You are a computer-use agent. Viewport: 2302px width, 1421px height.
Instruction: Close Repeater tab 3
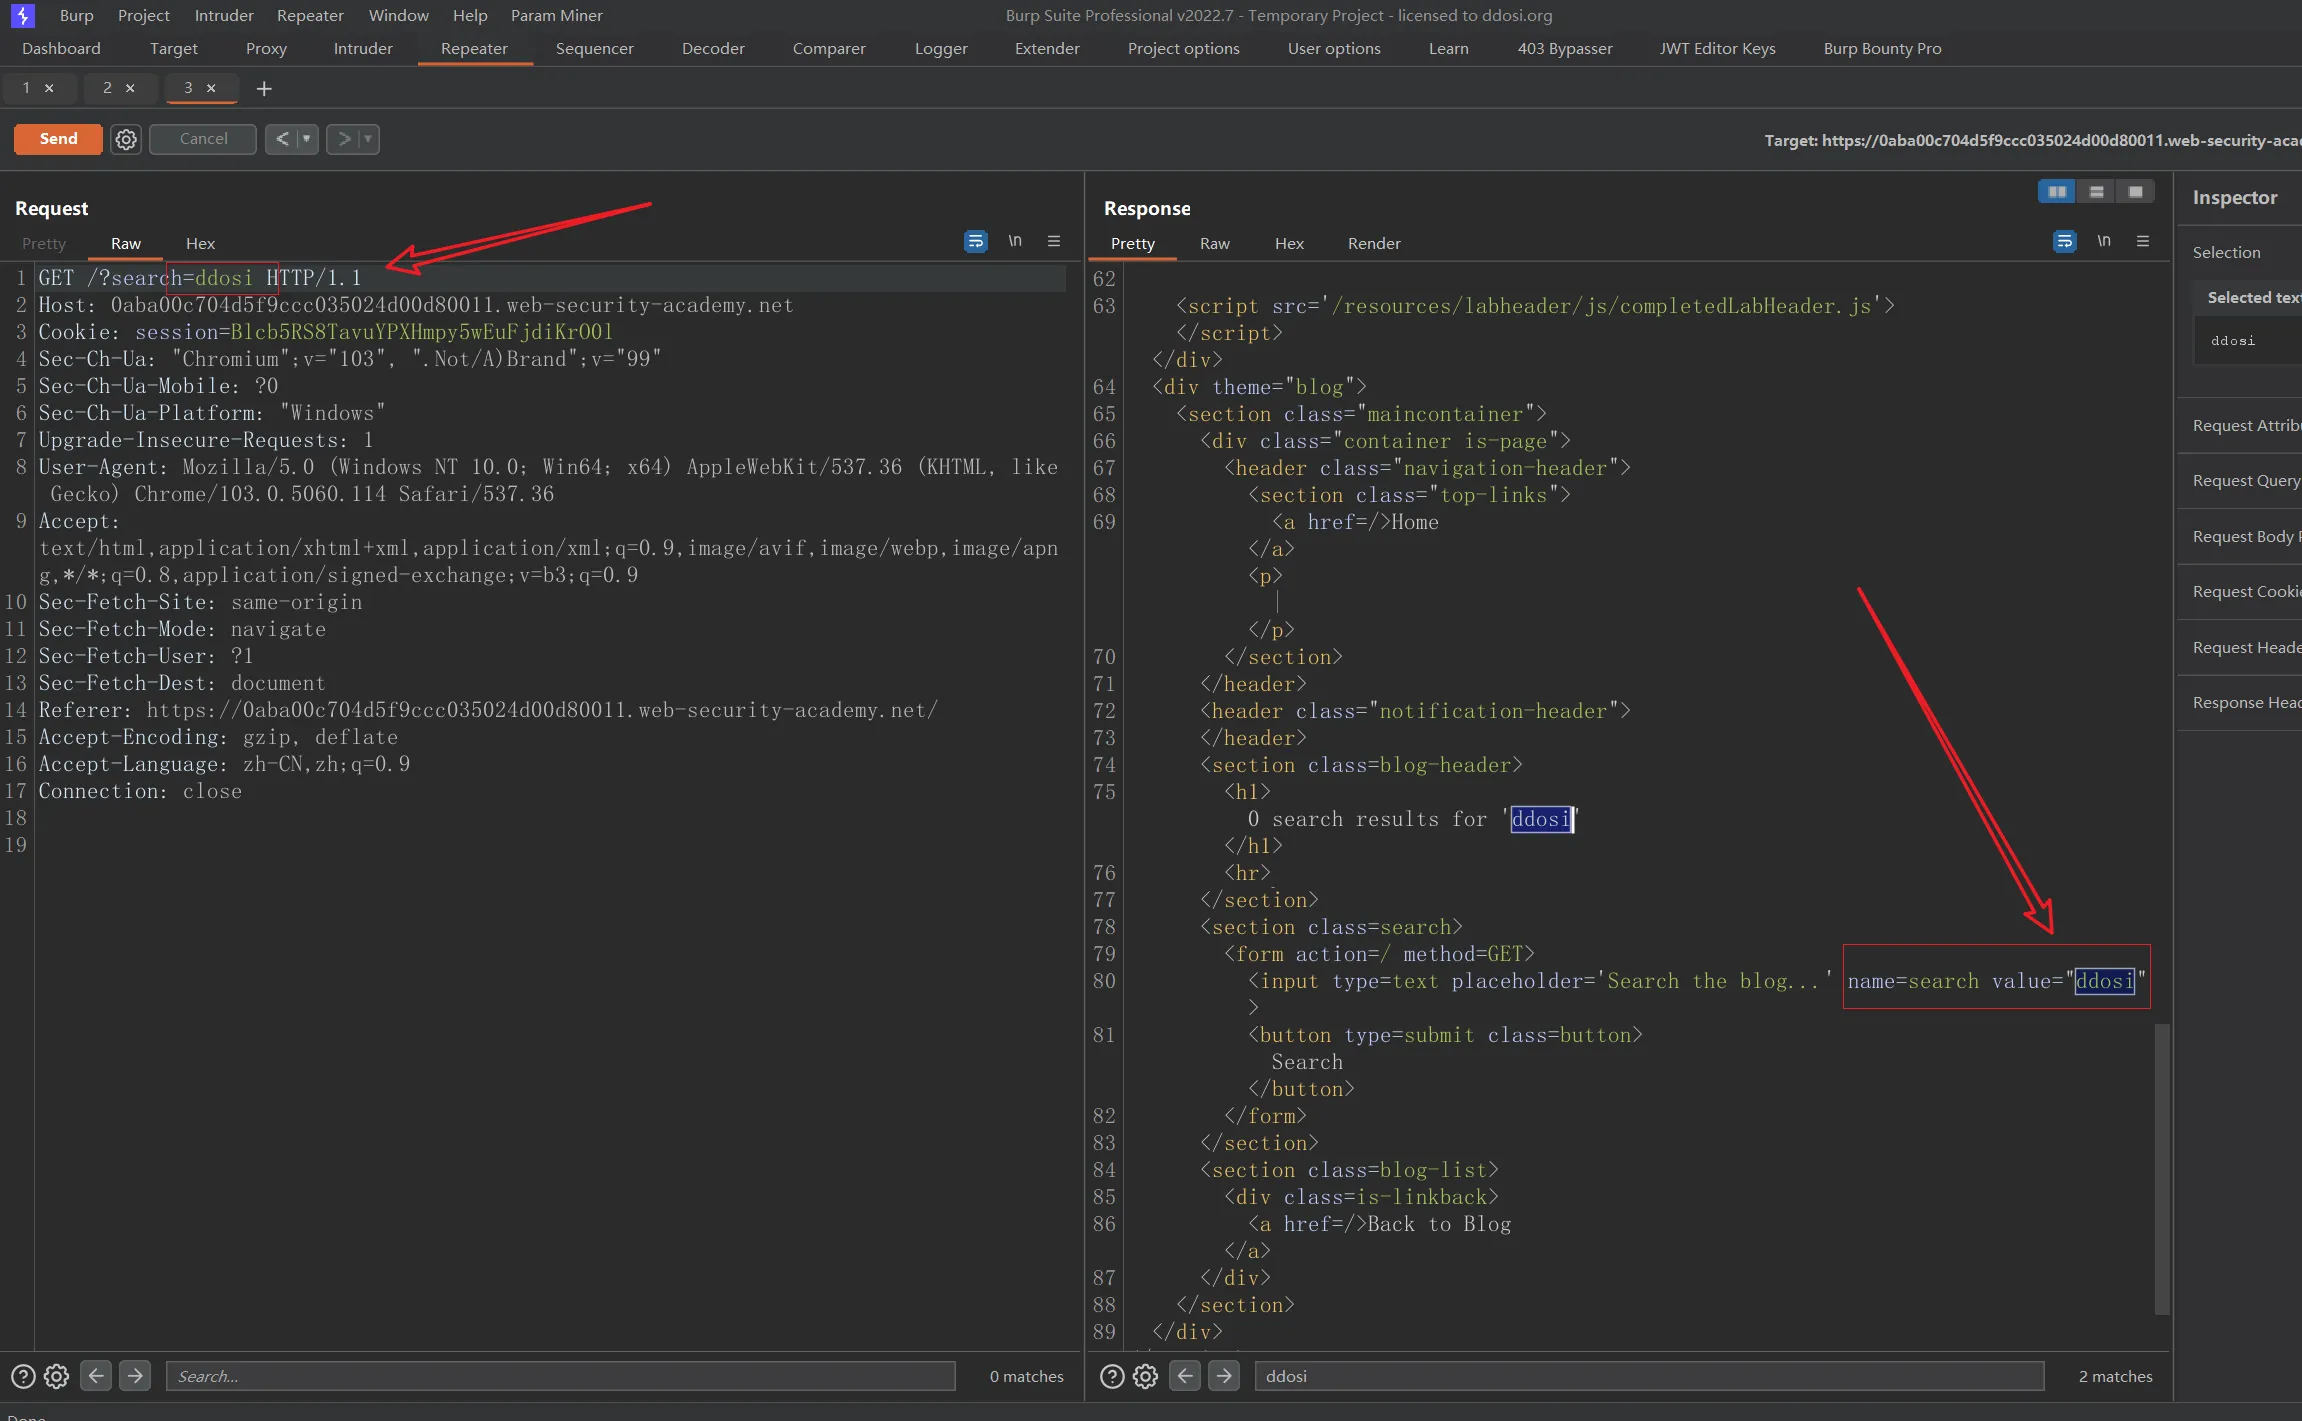211,88
